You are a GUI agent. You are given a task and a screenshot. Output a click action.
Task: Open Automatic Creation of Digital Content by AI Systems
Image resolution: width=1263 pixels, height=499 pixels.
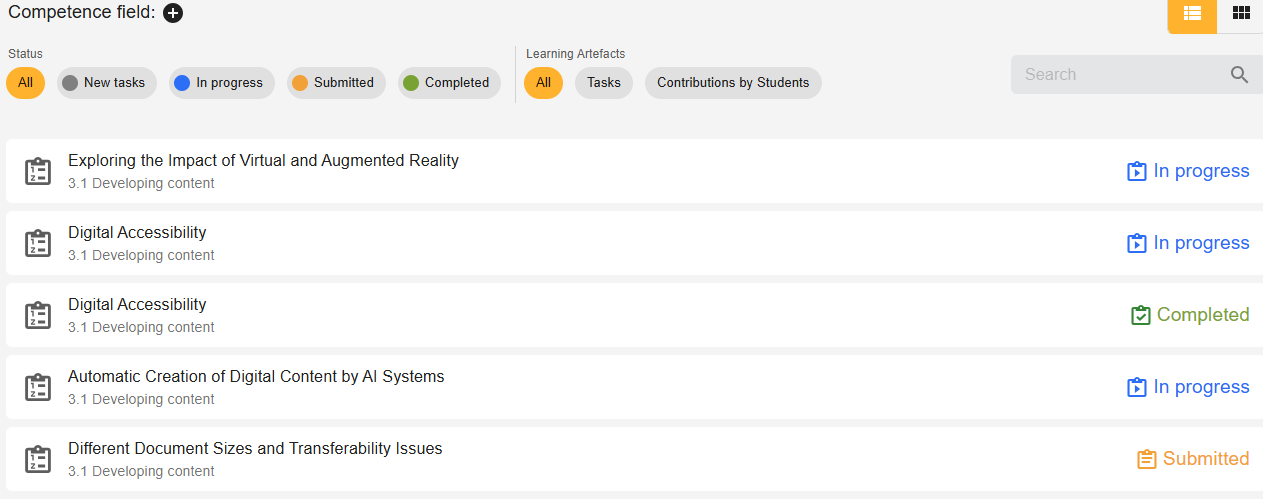pyautogui.click(x=256, y=377)
